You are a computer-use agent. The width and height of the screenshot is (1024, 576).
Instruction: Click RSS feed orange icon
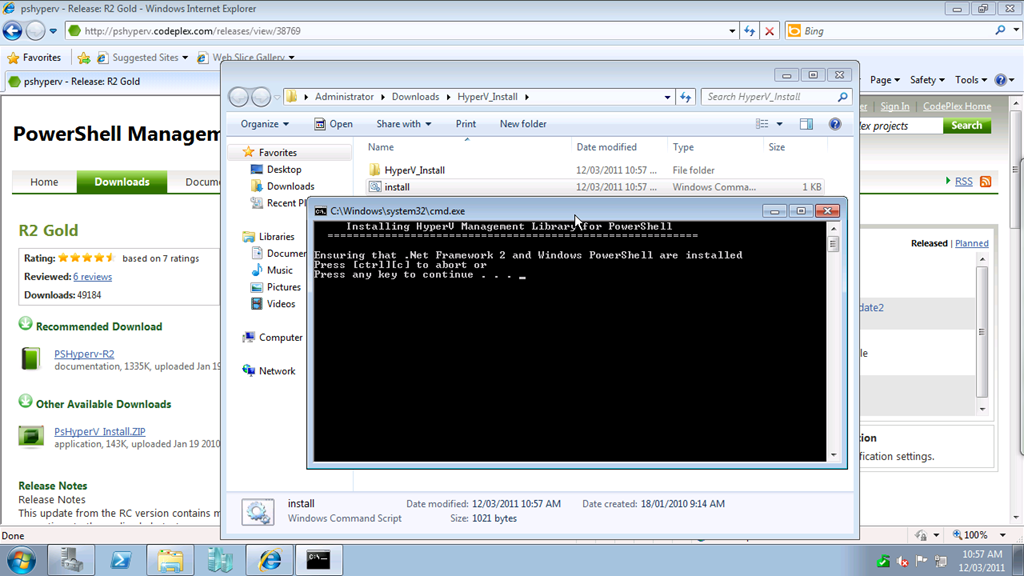coord(985,182)
